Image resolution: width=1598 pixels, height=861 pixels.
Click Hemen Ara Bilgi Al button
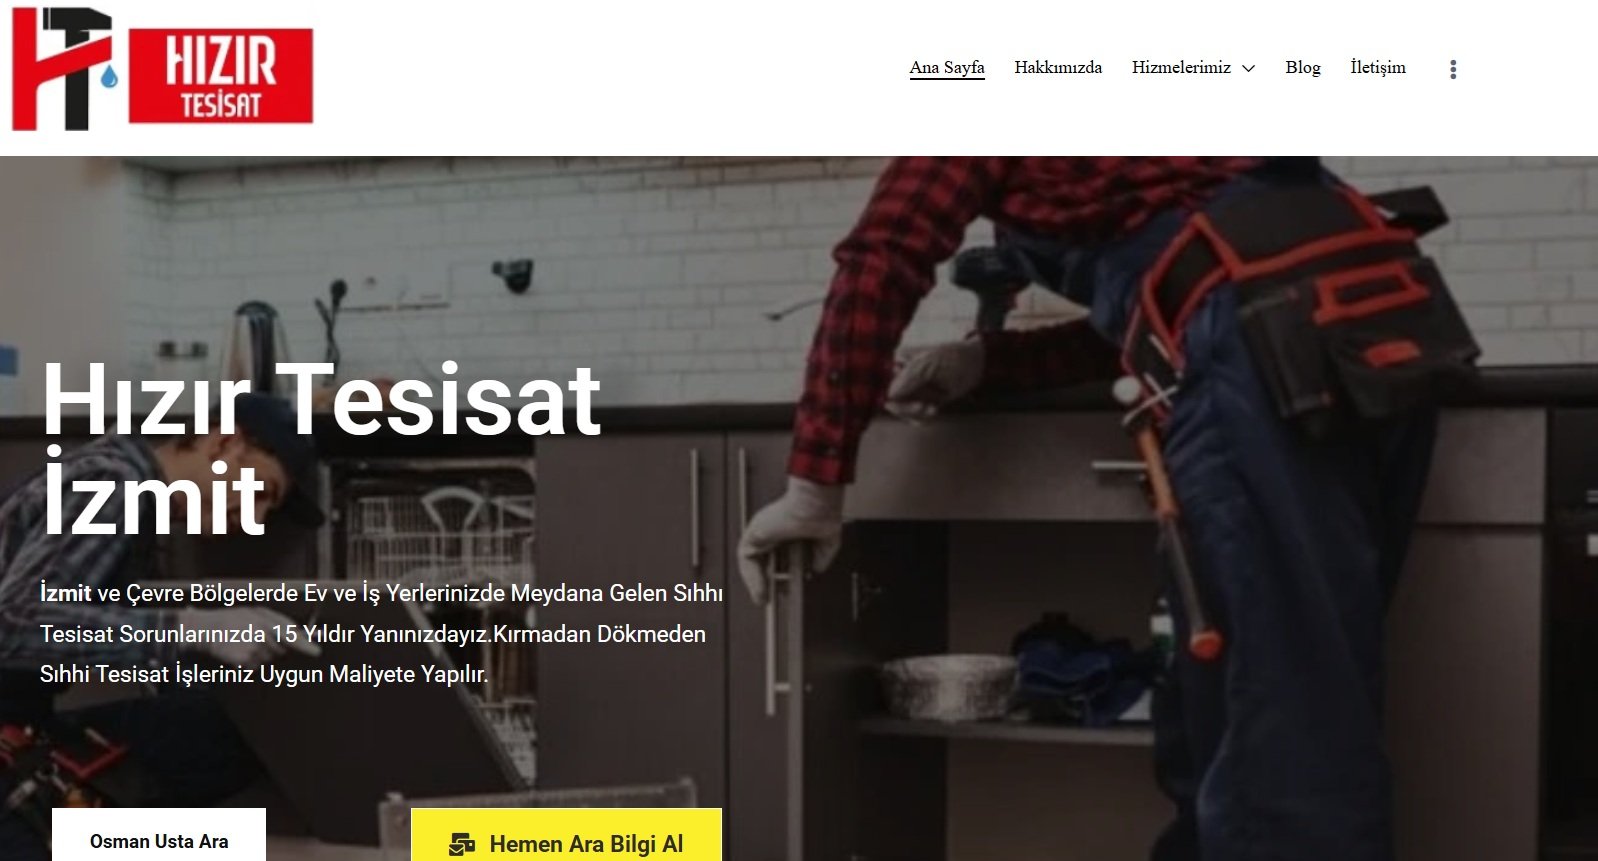coord(566,836)
